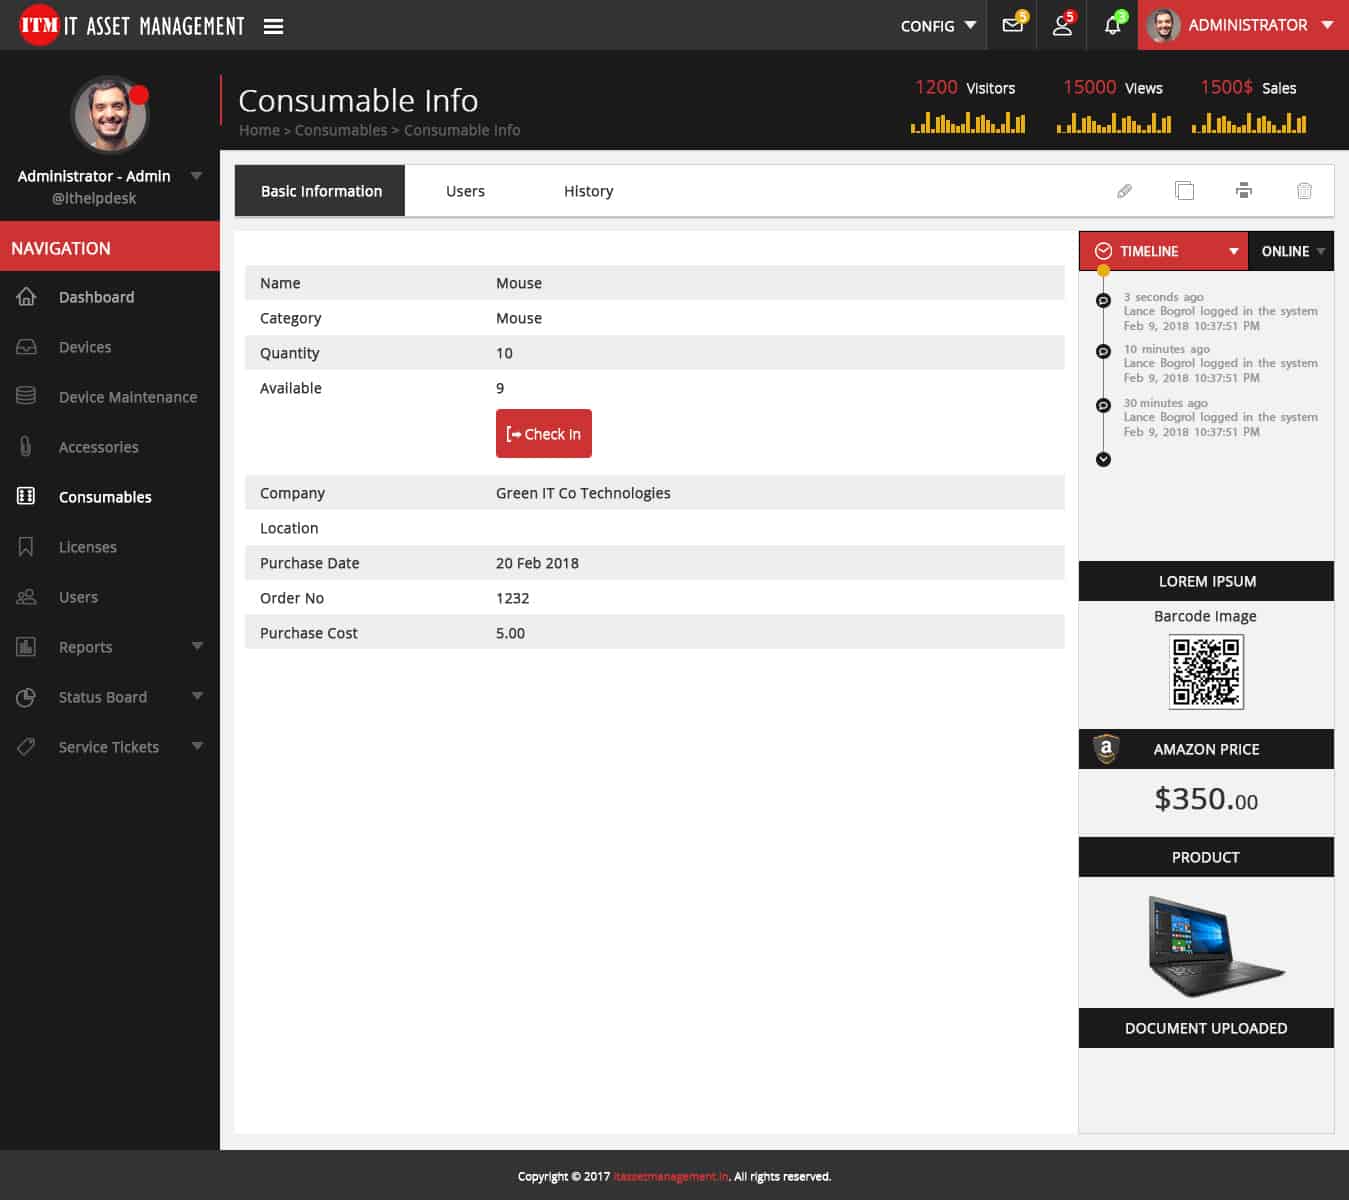Click the yellow timeline start marker
Screen dimensions: 1349x1200
1103,269
